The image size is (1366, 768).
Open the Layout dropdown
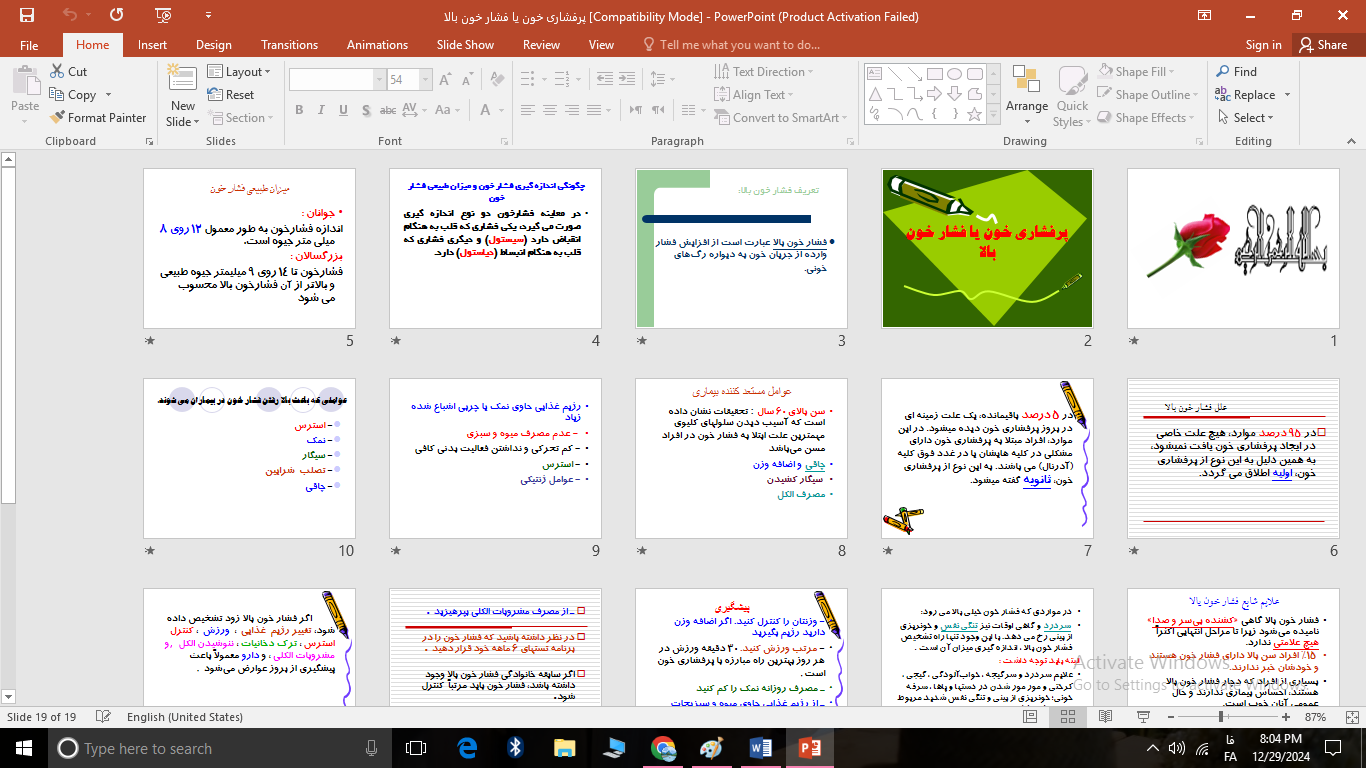coord(240,72)
